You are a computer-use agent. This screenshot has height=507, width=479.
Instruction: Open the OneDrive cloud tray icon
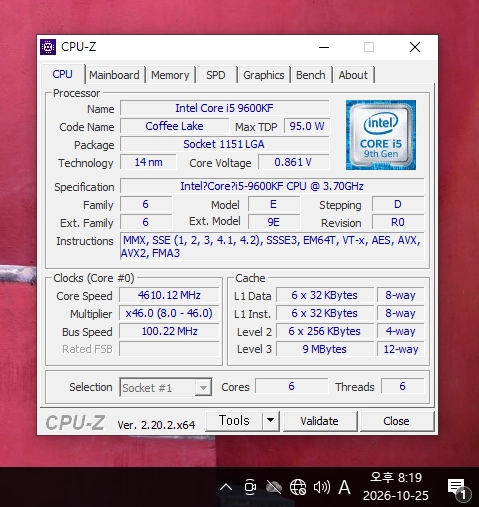(274, 487)
